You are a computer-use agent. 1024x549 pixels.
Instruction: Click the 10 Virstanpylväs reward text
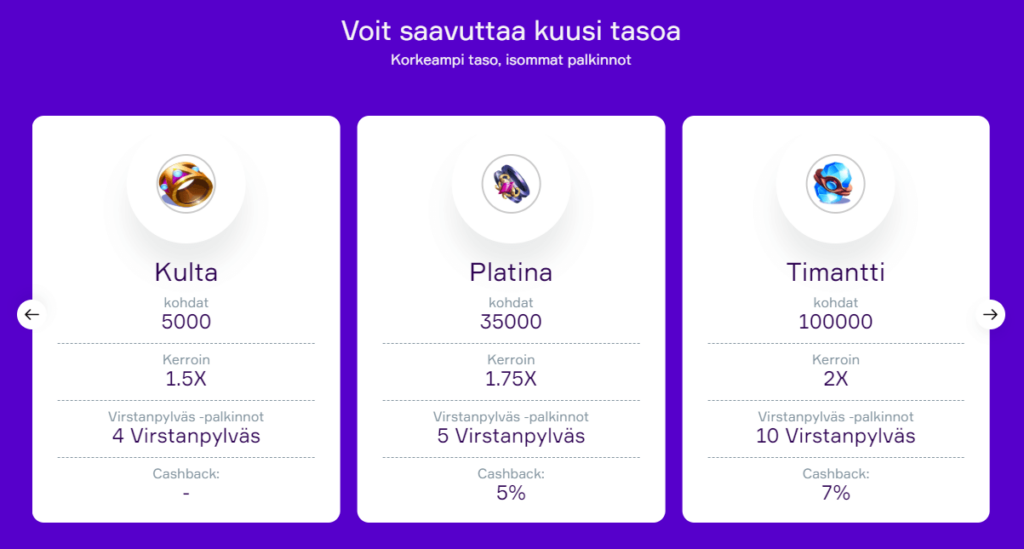tap(835, 436)
